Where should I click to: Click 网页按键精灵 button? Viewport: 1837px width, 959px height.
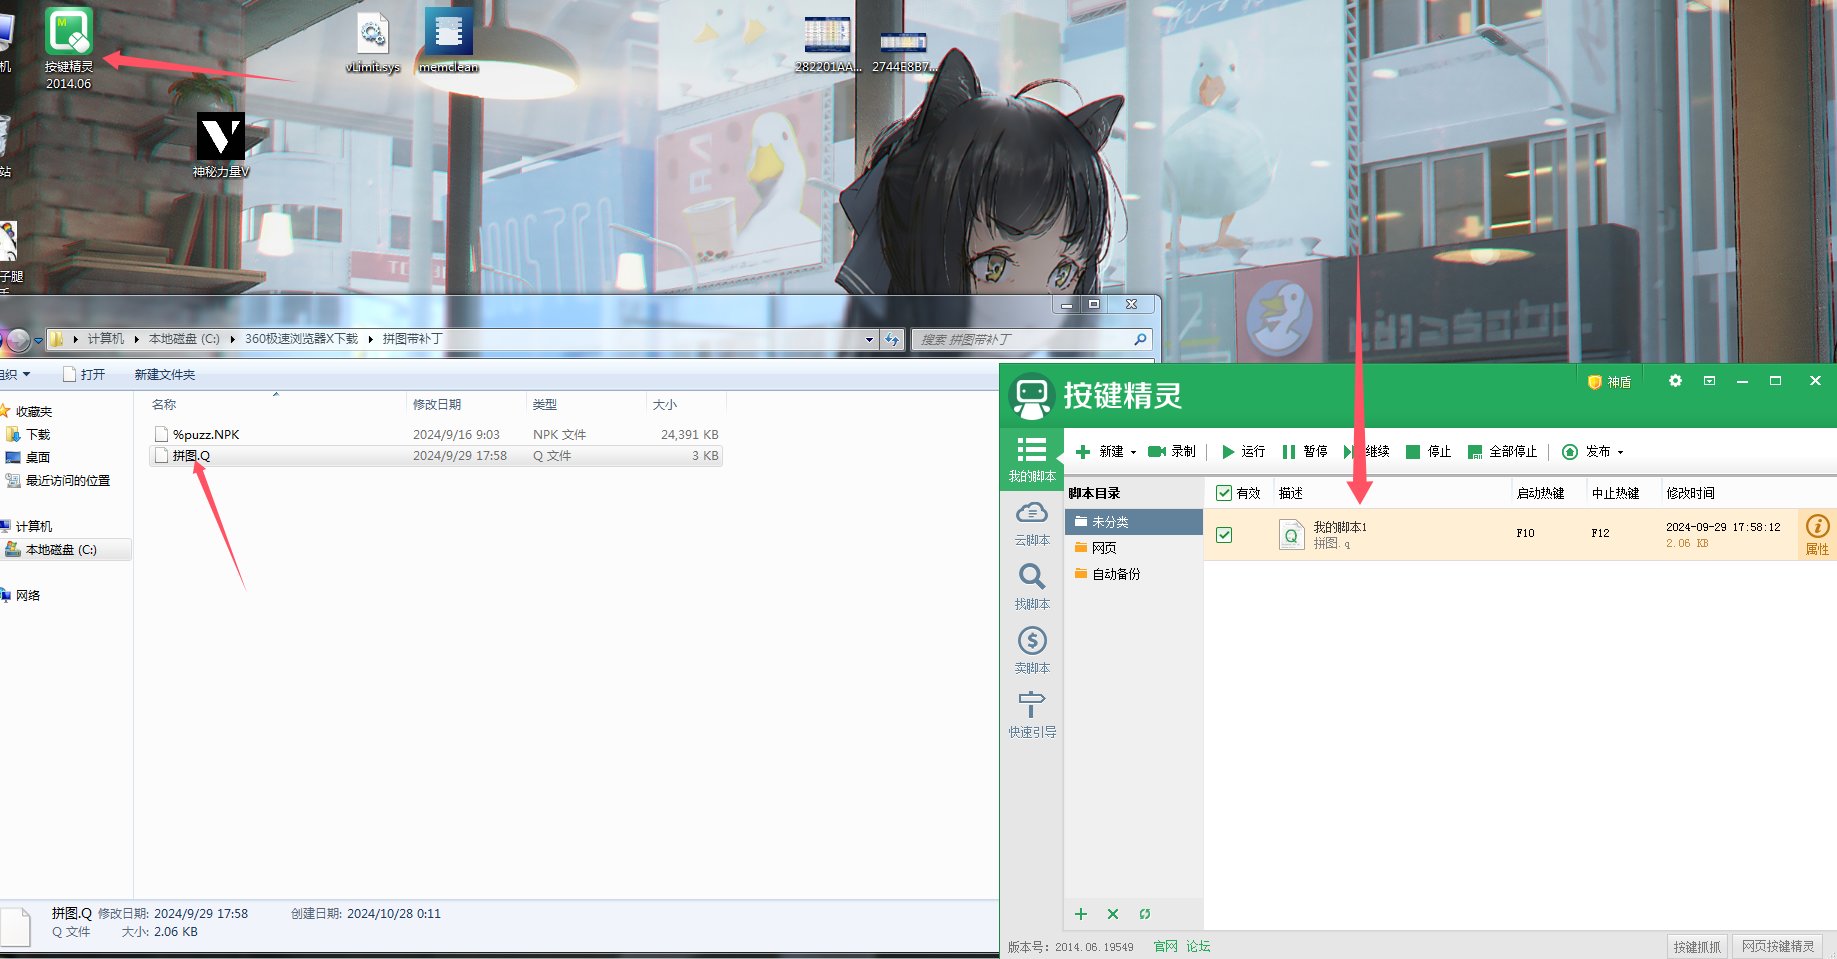(x=1778, y=946)
